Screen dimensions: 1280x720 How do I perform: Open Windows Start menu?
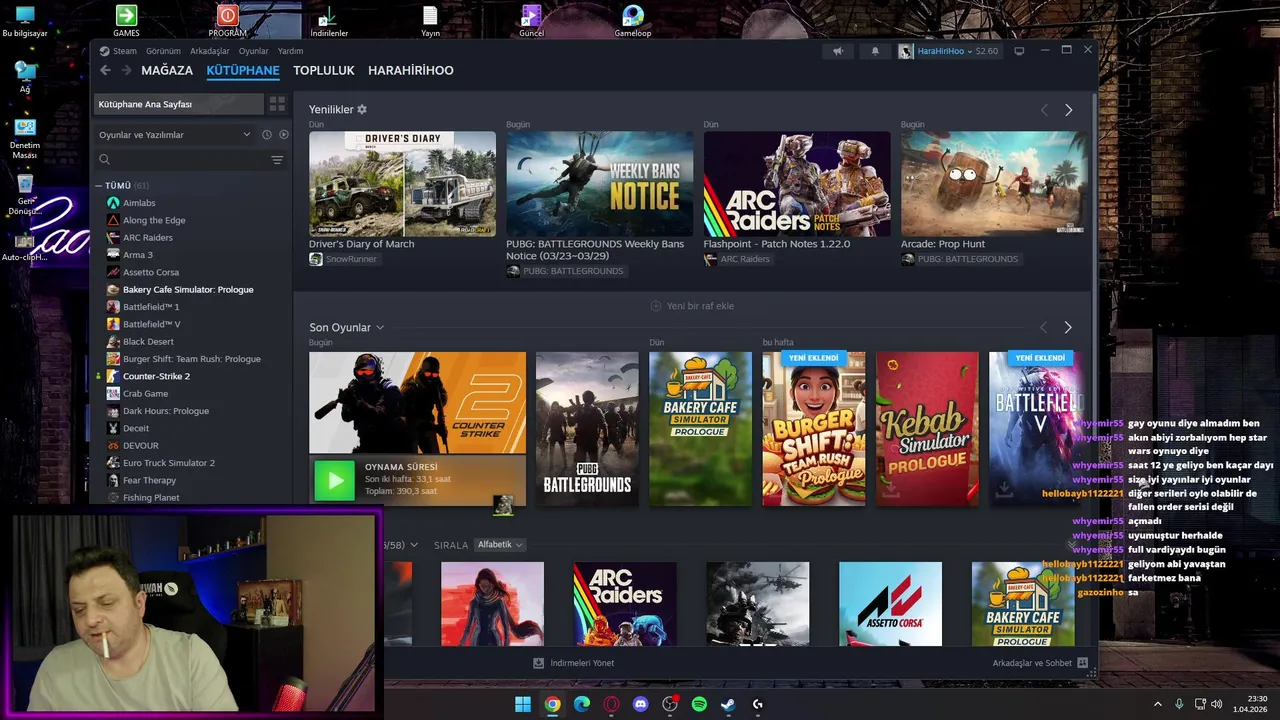pos(523,704)
